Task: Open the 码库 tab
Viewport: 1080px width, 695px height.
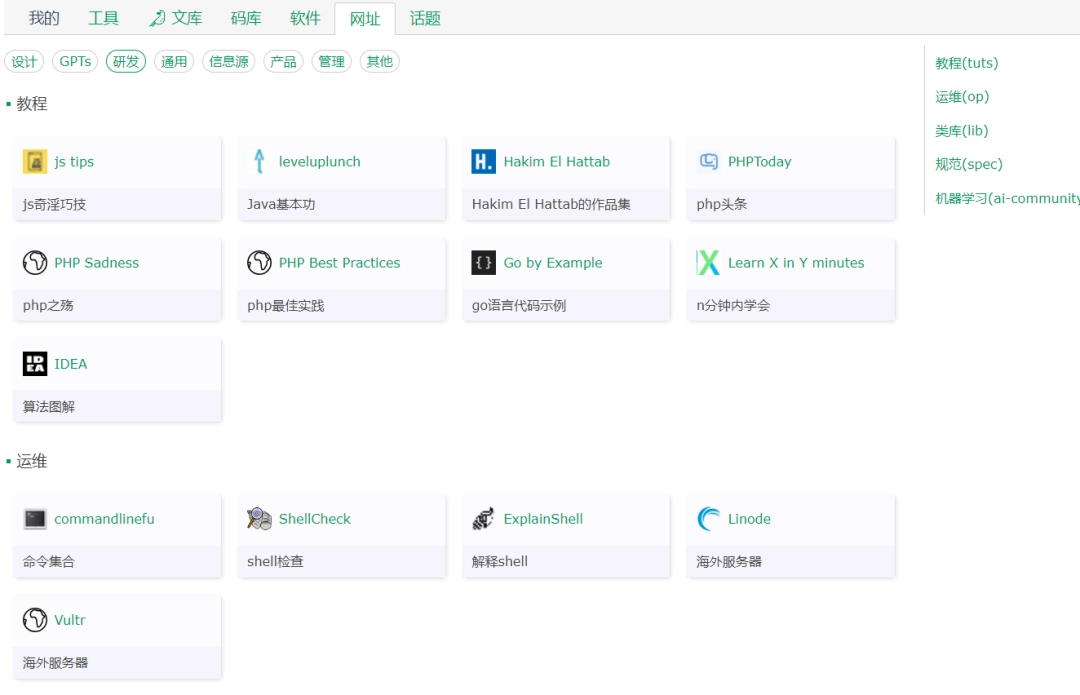Action: point(246,19)
